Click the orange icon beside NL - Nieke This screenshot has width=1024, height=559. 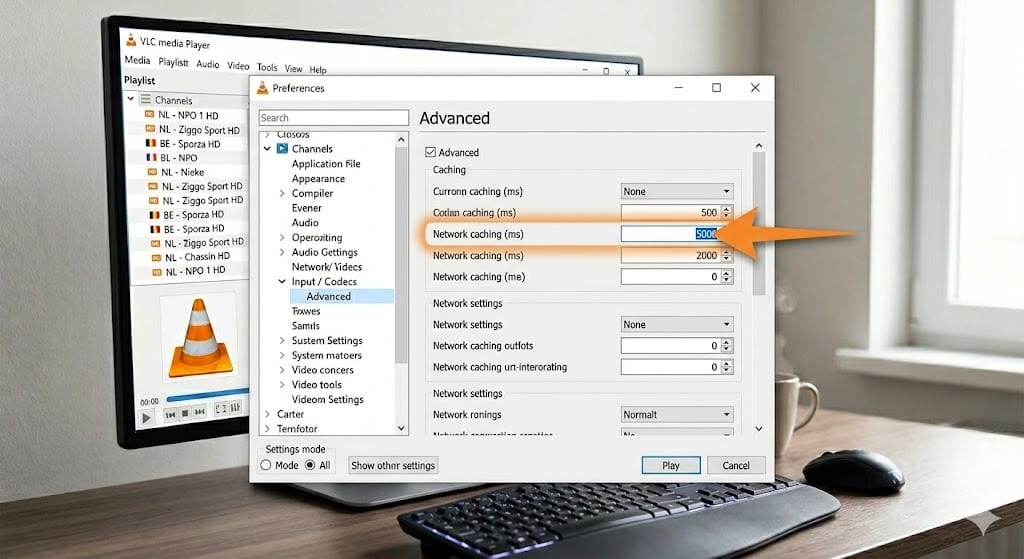pos(152,172)
